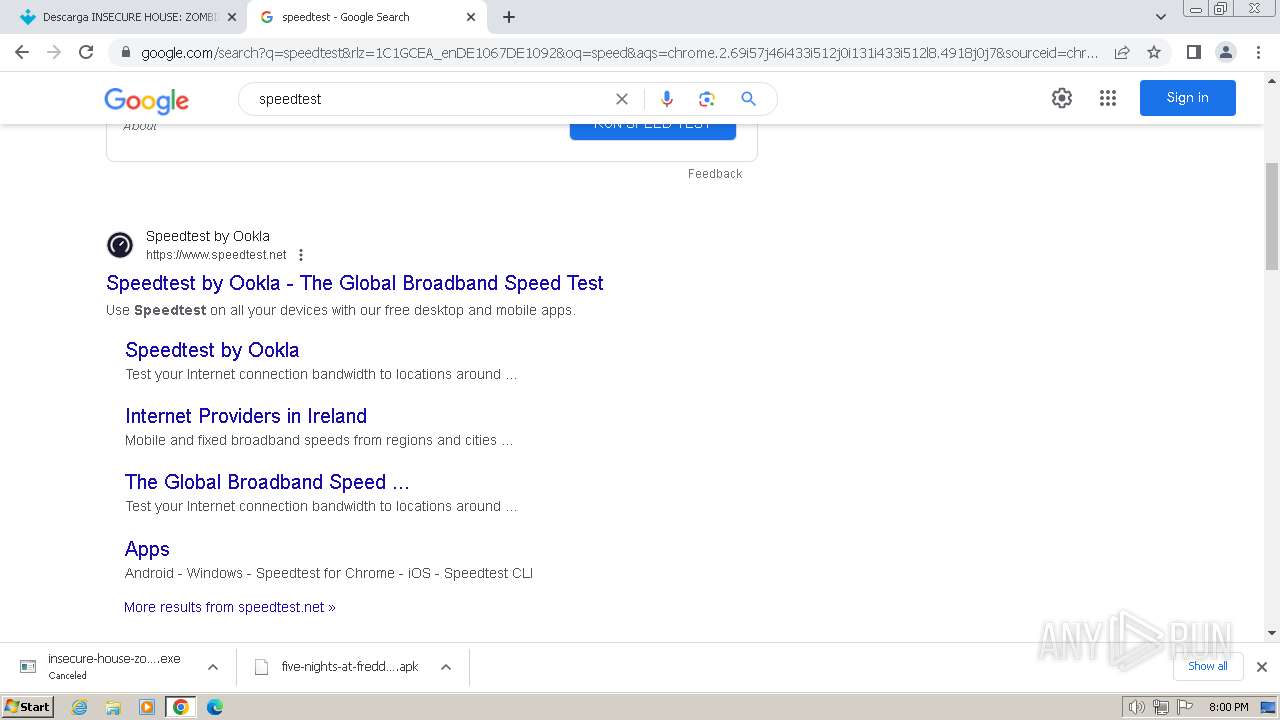The image size is (1280, 720).
Task: Search by image with Google Lens
Action: 707,99
